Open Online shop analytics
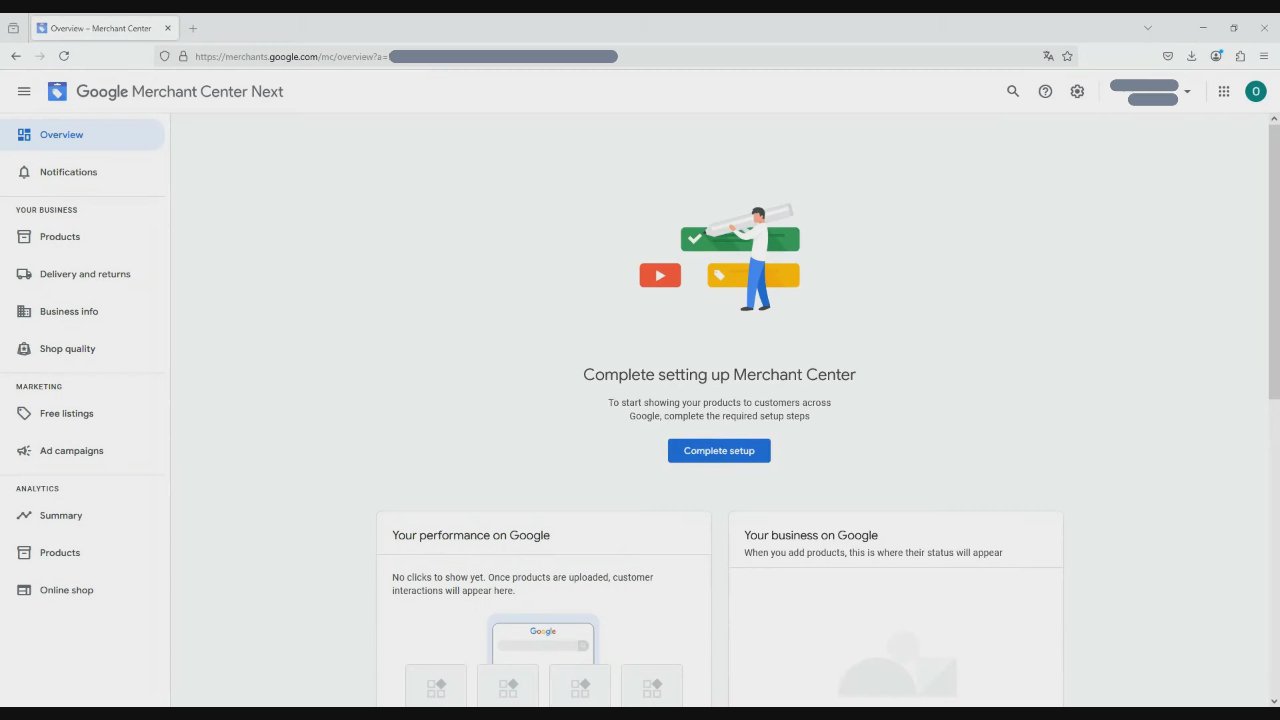The width and height of the screenshot is (1280, 720). click(83, 590)
